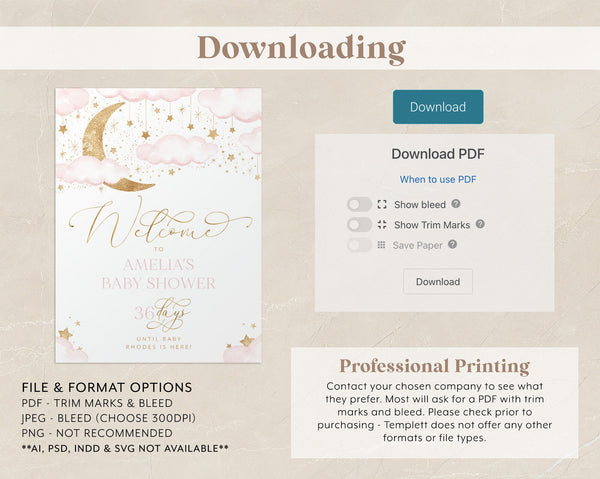Open the When to use PDF link
This screenshot has width=600, height=479.
(x=438, y=180)
